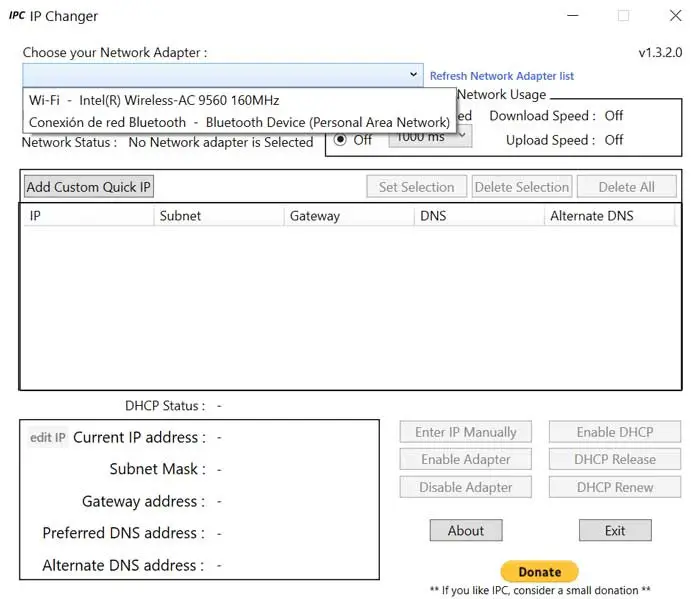Click the yellow Donate button

pyautogui.click(x=539, y=572)
